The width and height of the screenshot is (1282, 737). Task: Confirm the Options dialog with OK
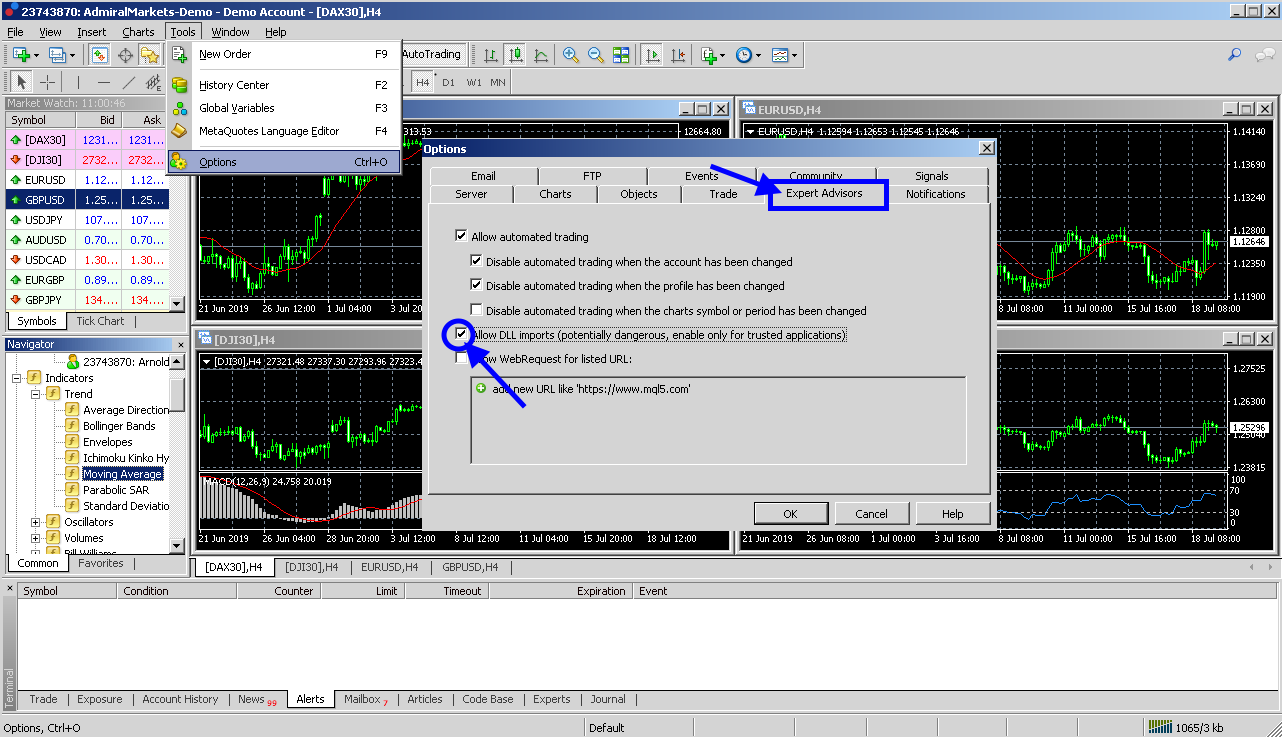click(790, 514)
